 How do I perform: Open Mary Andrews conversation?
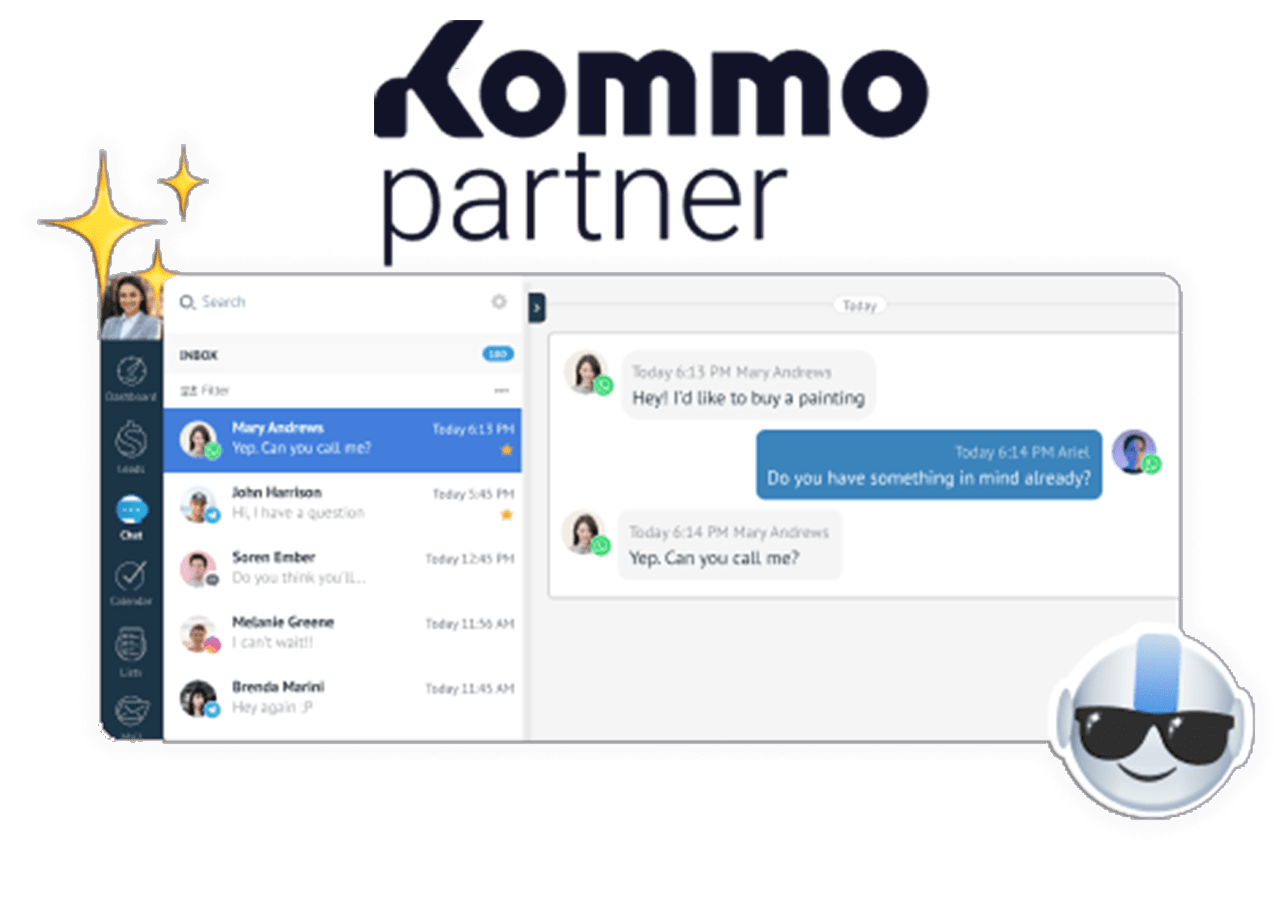[x=343, y=440]
